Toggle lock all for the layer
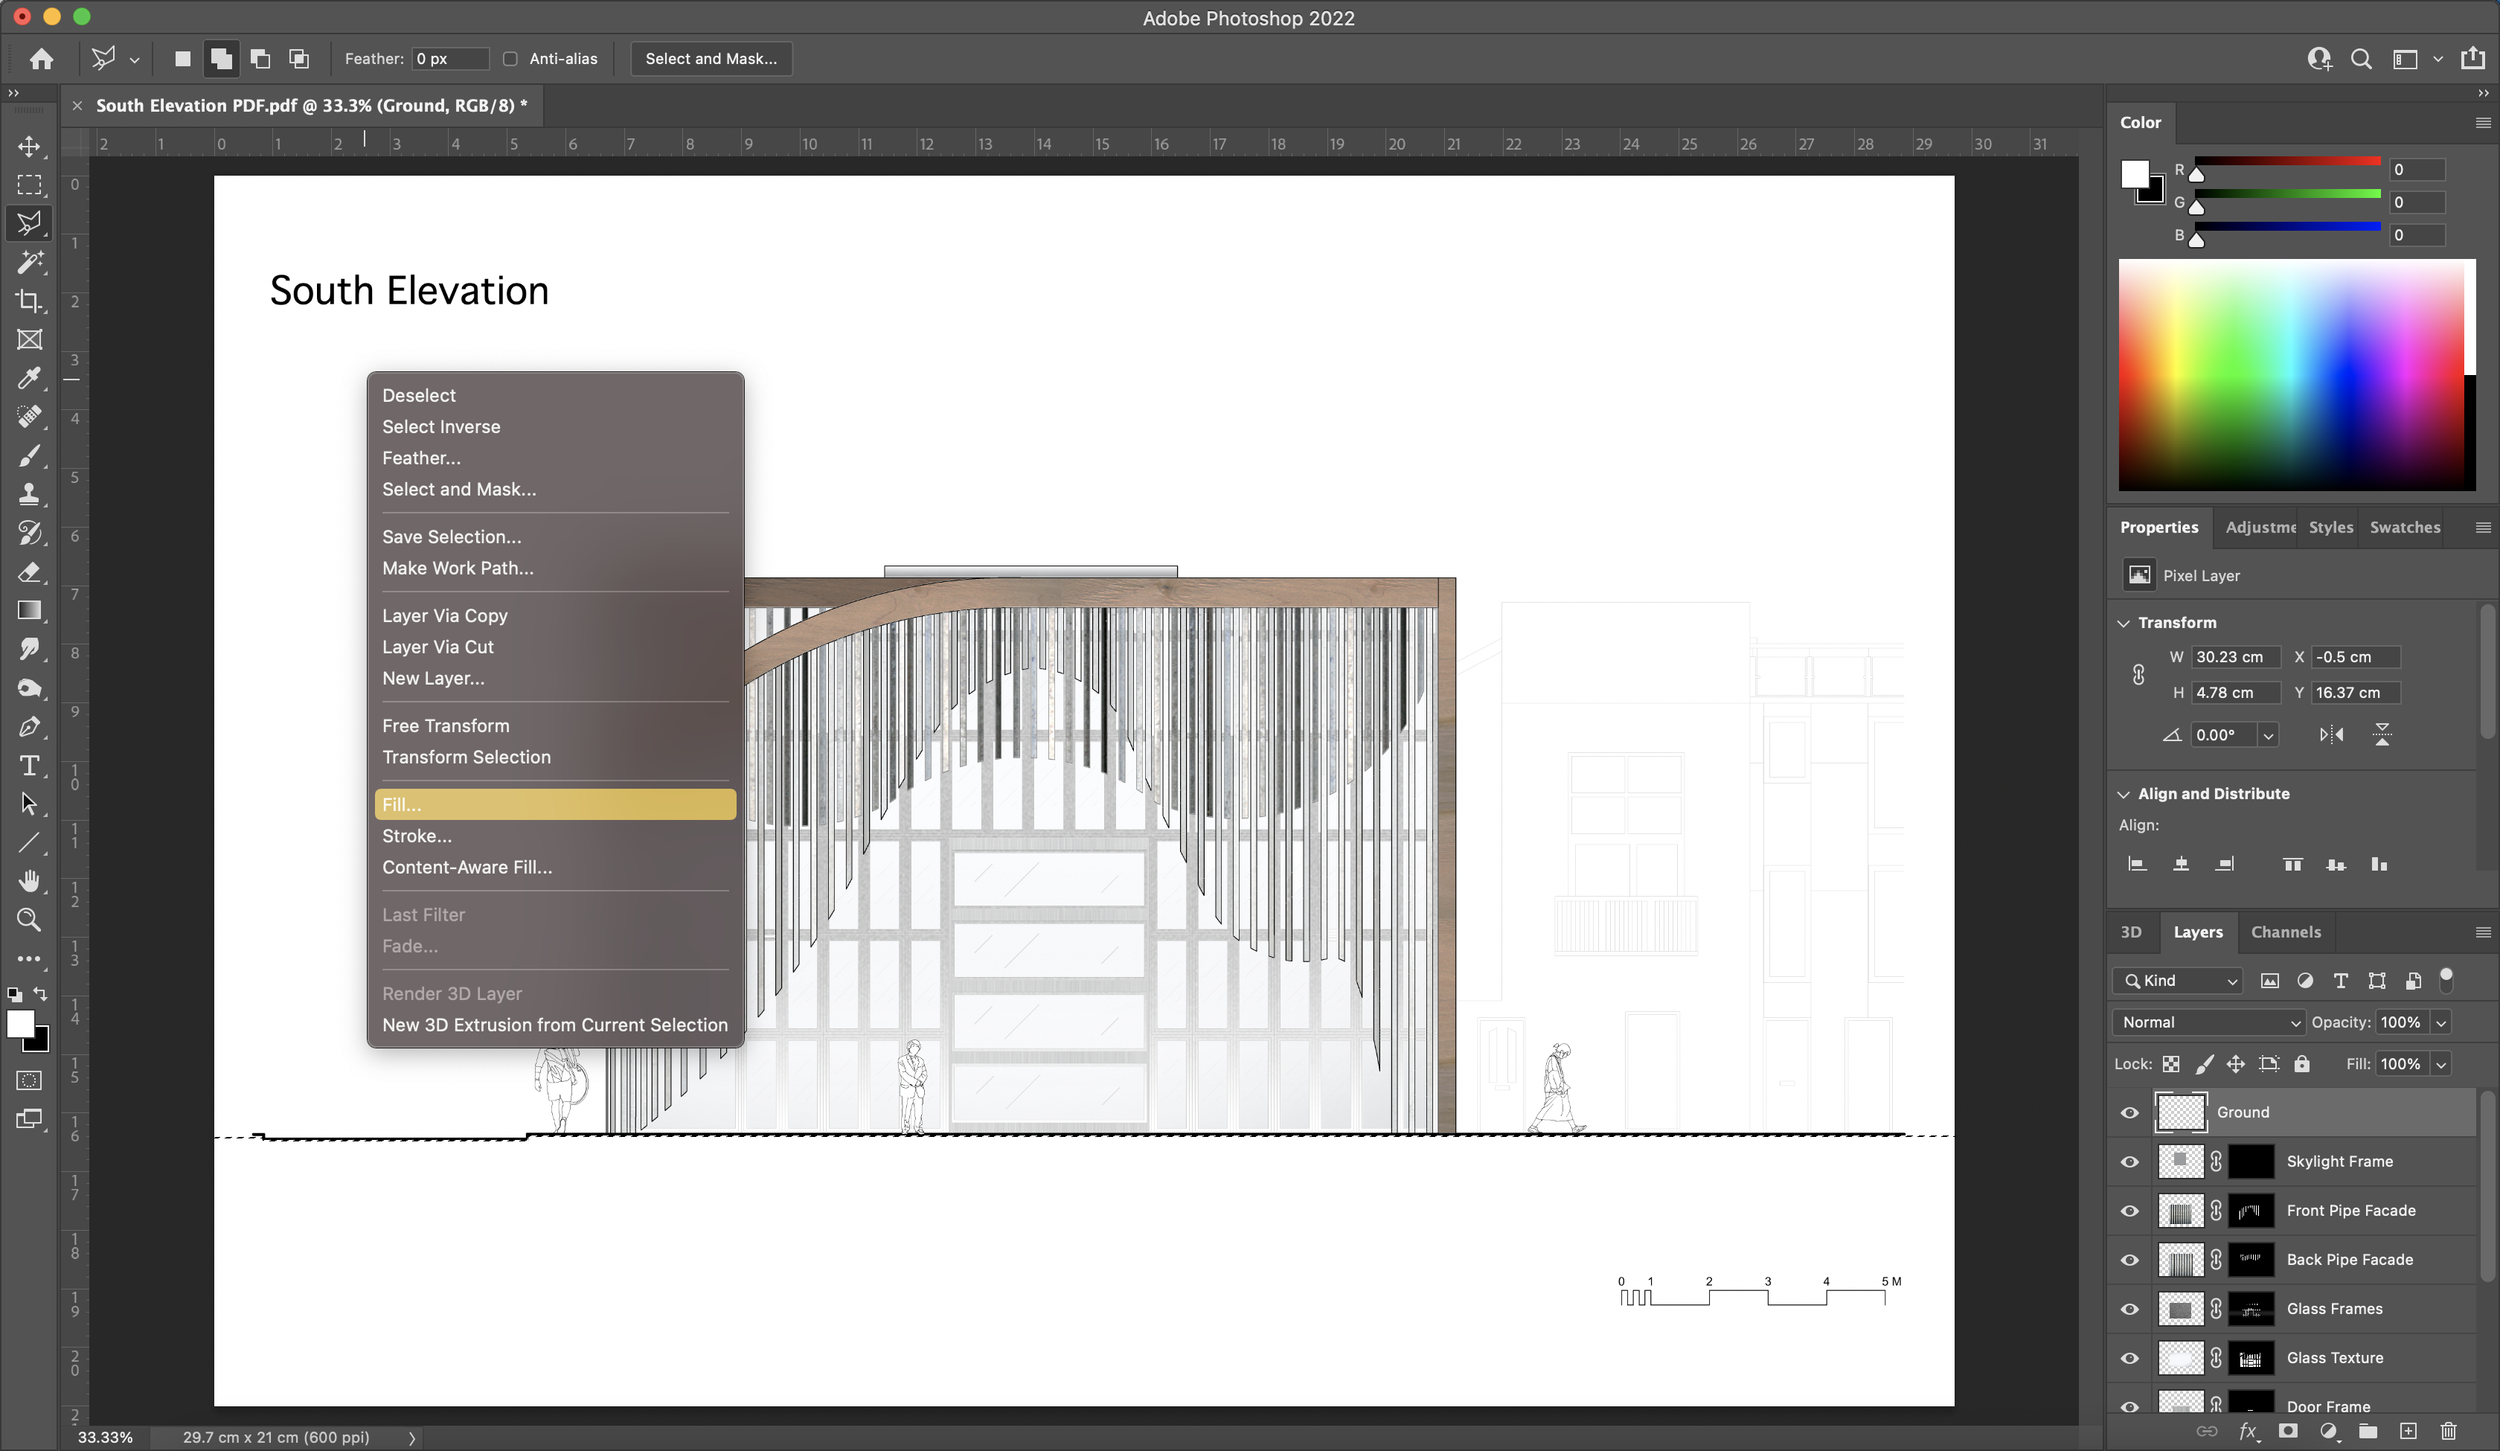 click(x=2302, y=1064)
